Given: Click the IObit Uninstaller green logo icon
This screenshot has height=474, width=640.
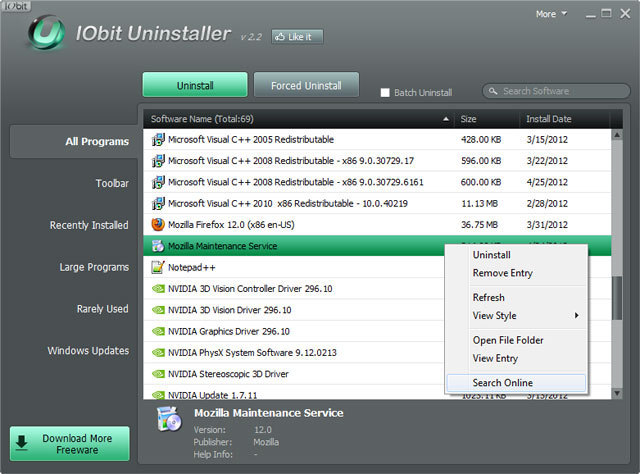Looking at the screenshot, I should coord(46,32).
